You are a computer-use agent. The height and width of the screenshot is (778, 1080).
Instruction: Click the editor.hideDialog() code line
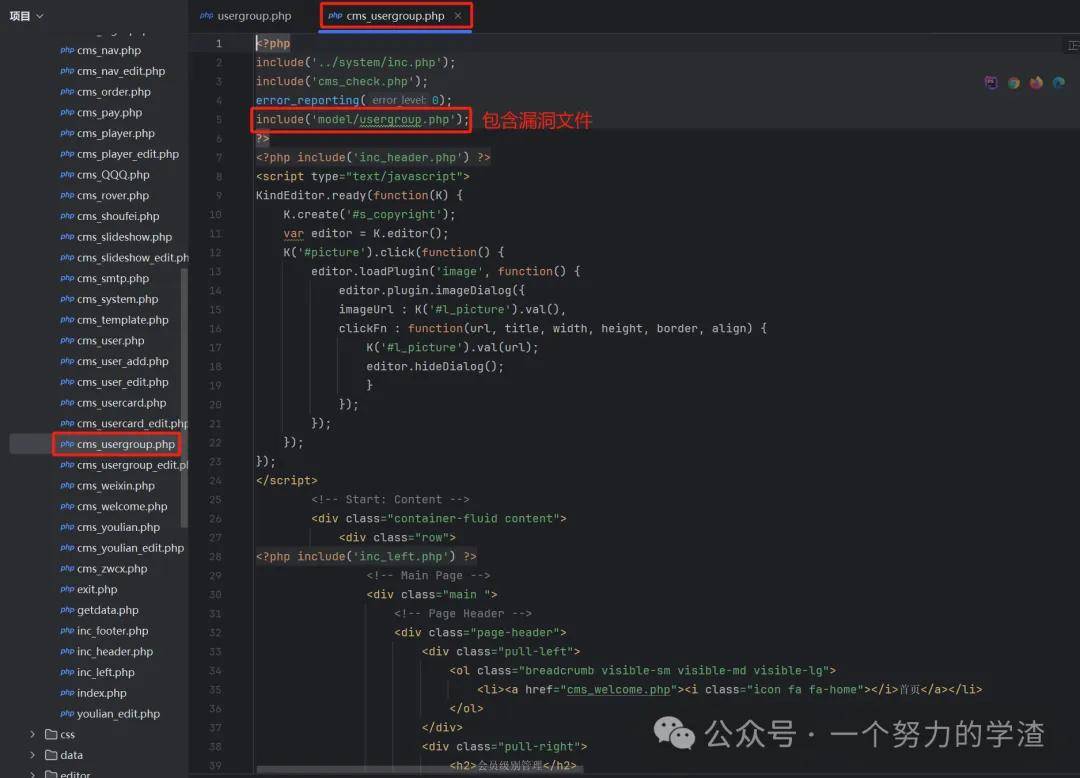435,366
